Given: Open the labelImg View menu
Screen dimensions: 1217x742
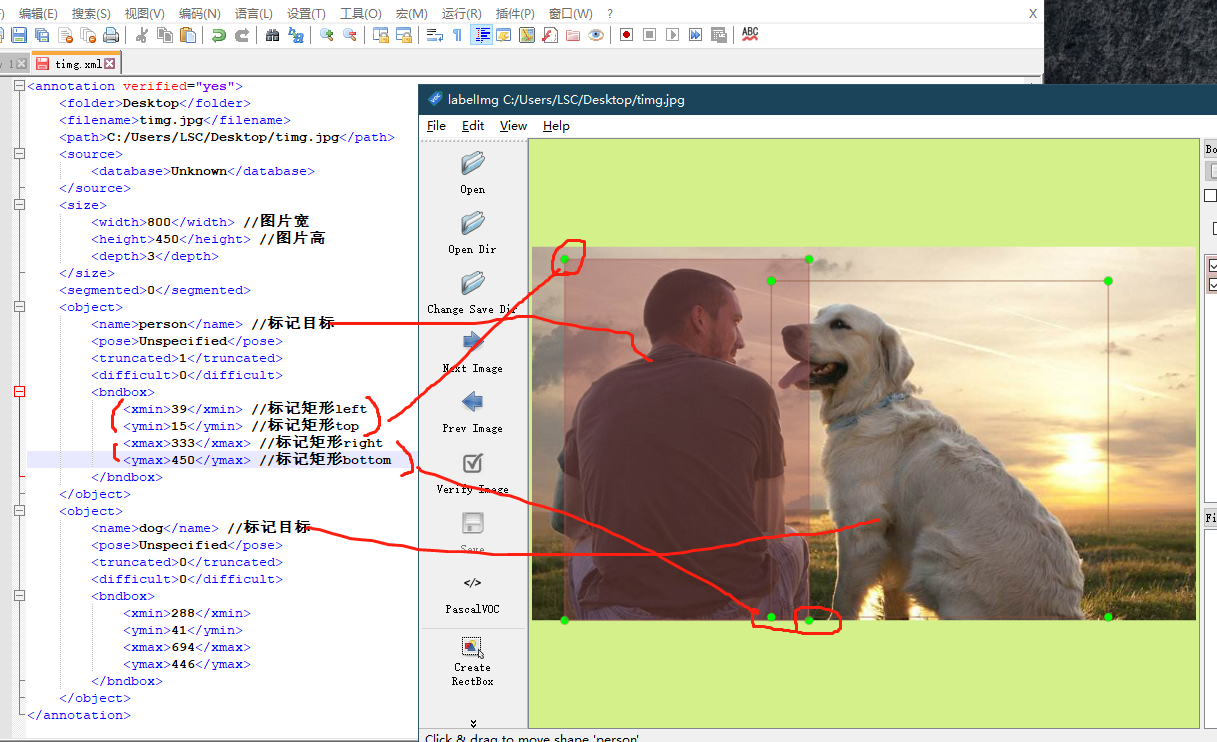Looking at the screenshot, I should [x=513, y=126].
